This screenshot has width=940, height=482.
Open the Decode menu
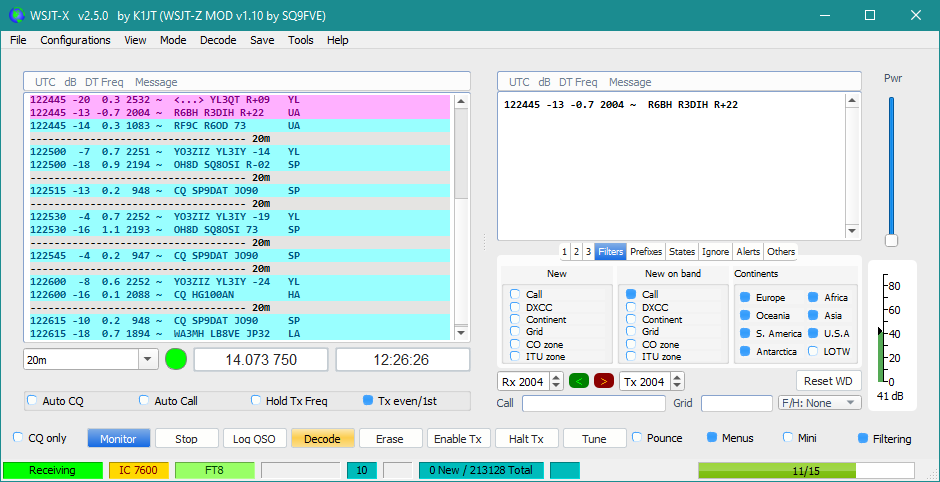coord(218,40)
